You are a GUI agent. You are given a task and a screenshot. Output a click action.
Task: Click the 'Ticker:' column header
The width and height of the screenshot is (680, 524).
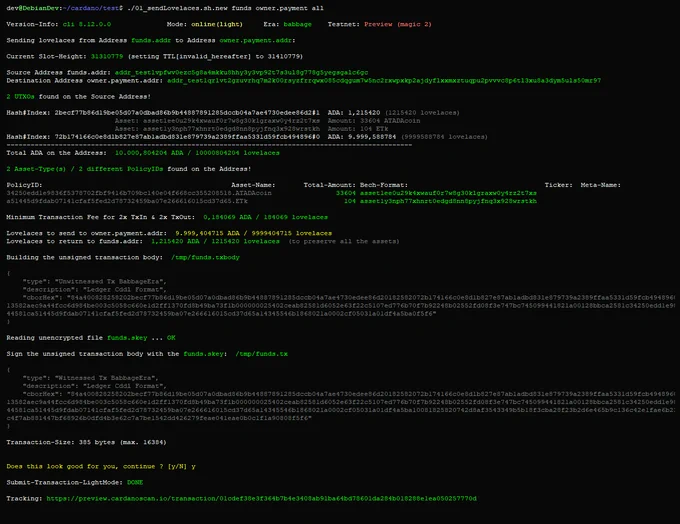559,185
